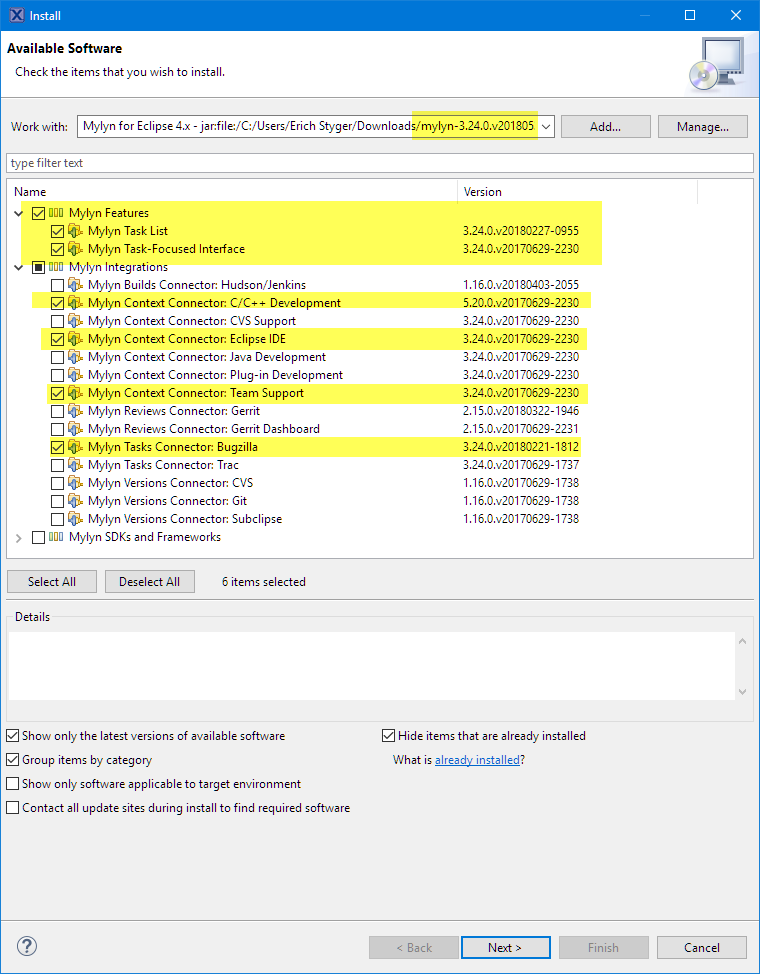The width and height of the screenshot is (760, 974).
Task: Click the help question mark icon
Action: (x=27, y=946)
